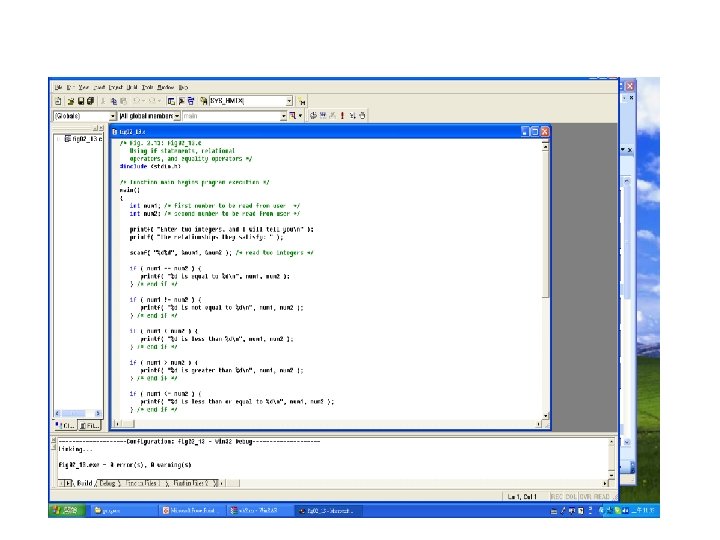
Task: Click the Undo toolbar icon
Action: 137,101
